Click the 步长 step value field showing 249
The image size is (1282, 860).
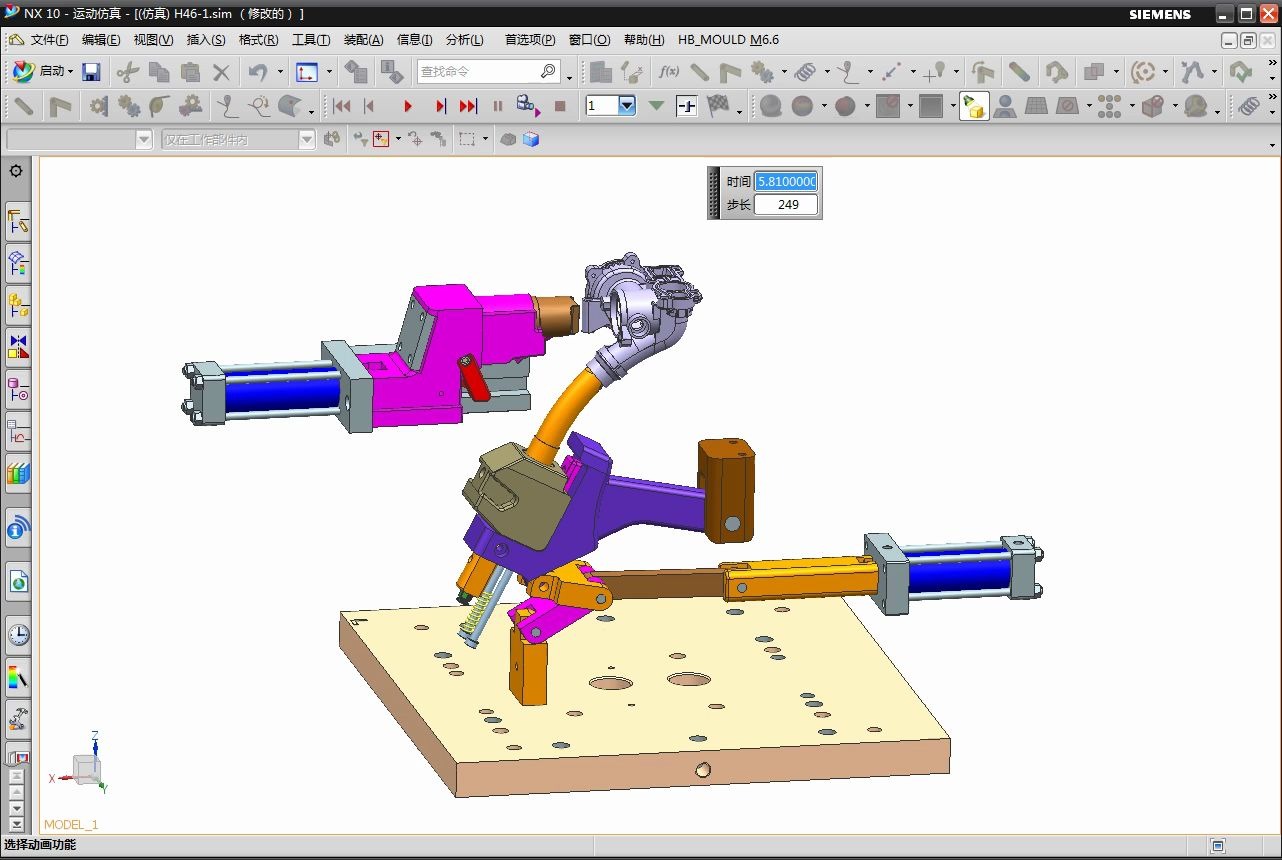(786, 204)
